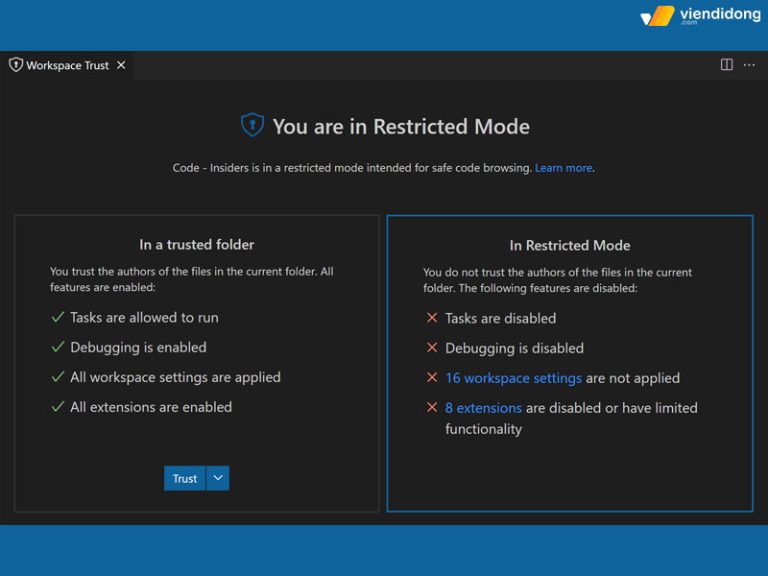Open the Learn more link
Screen dimensions: 768x576
tap(563, 168)
